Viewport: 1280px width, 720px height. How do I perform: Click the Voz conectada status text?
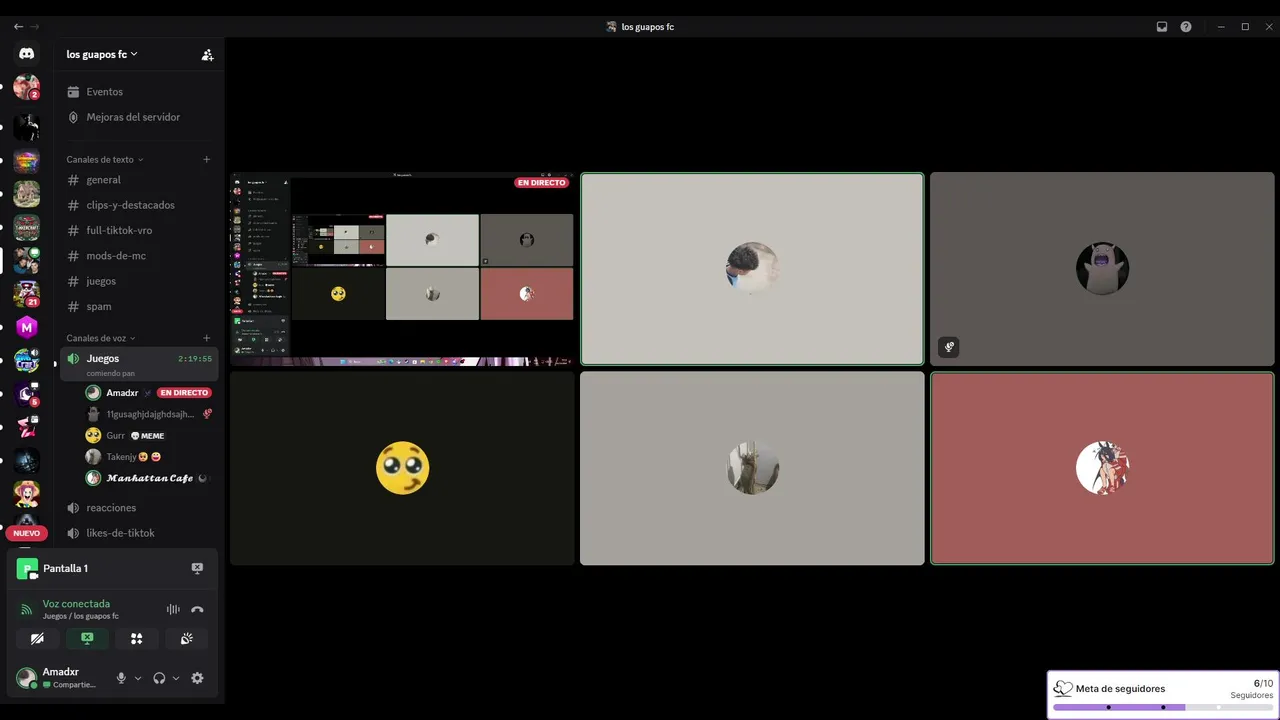click(76, 604)
